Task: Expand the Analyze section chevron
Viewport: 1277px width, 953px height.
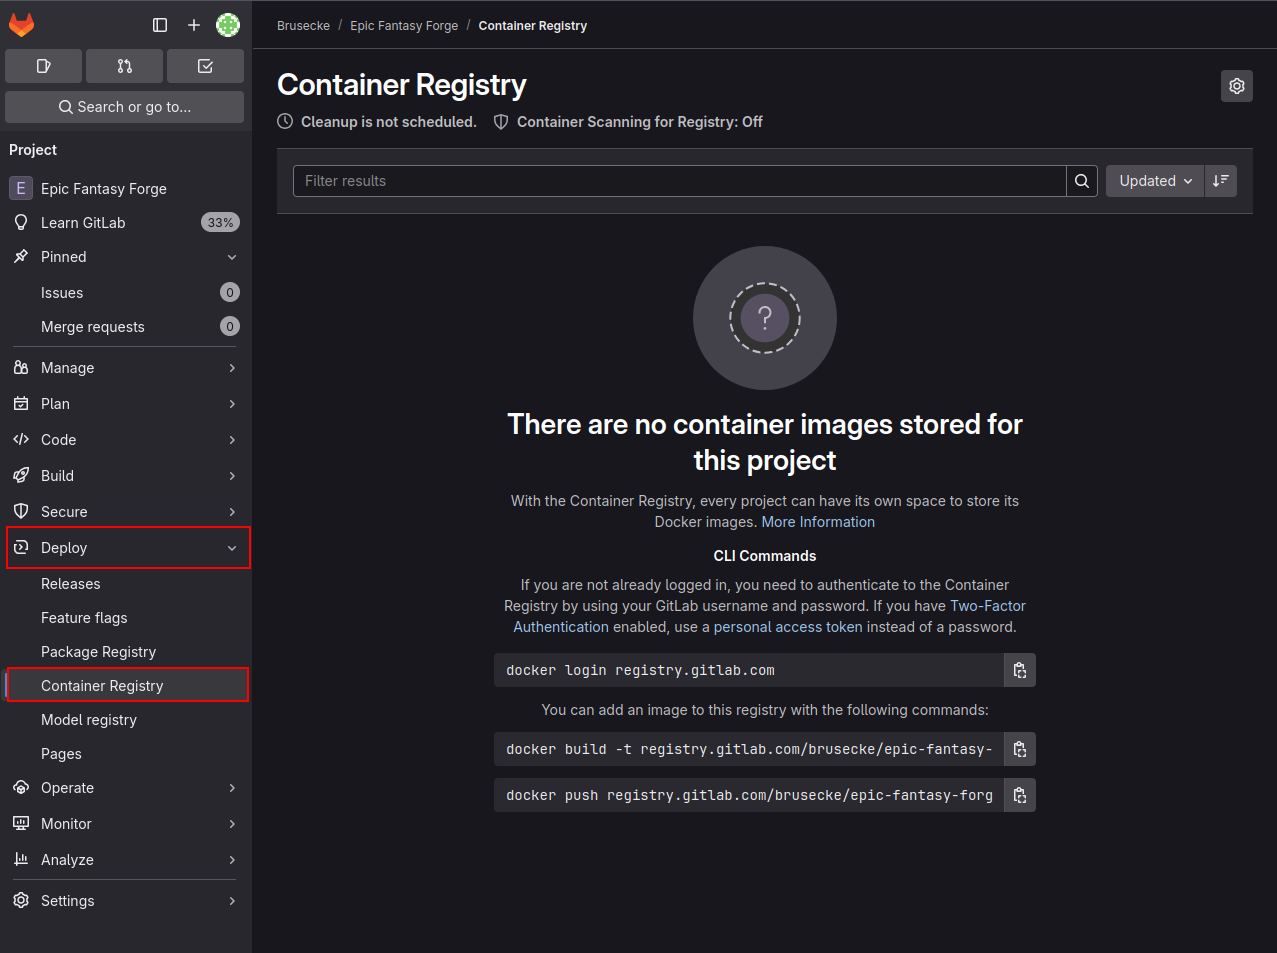Action: point(232,860)
